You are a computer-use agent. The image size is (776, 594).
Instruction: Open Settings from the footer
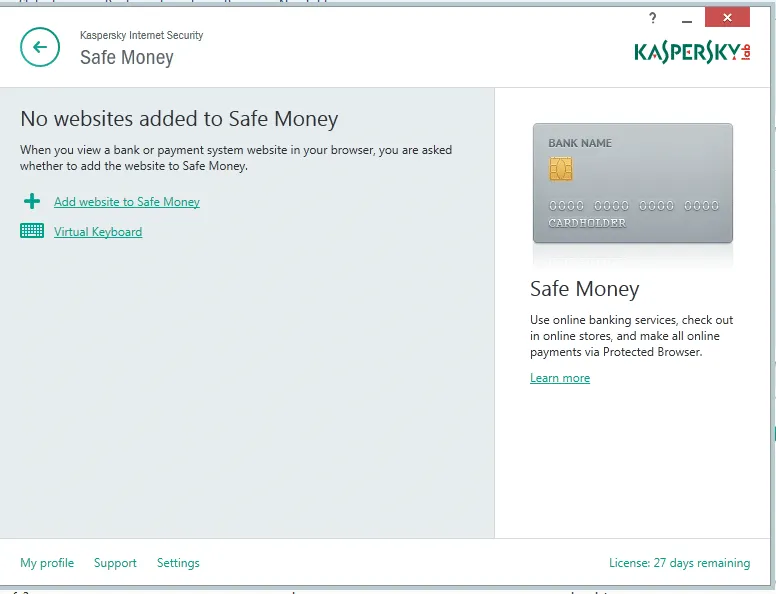(x=178, y=563)
